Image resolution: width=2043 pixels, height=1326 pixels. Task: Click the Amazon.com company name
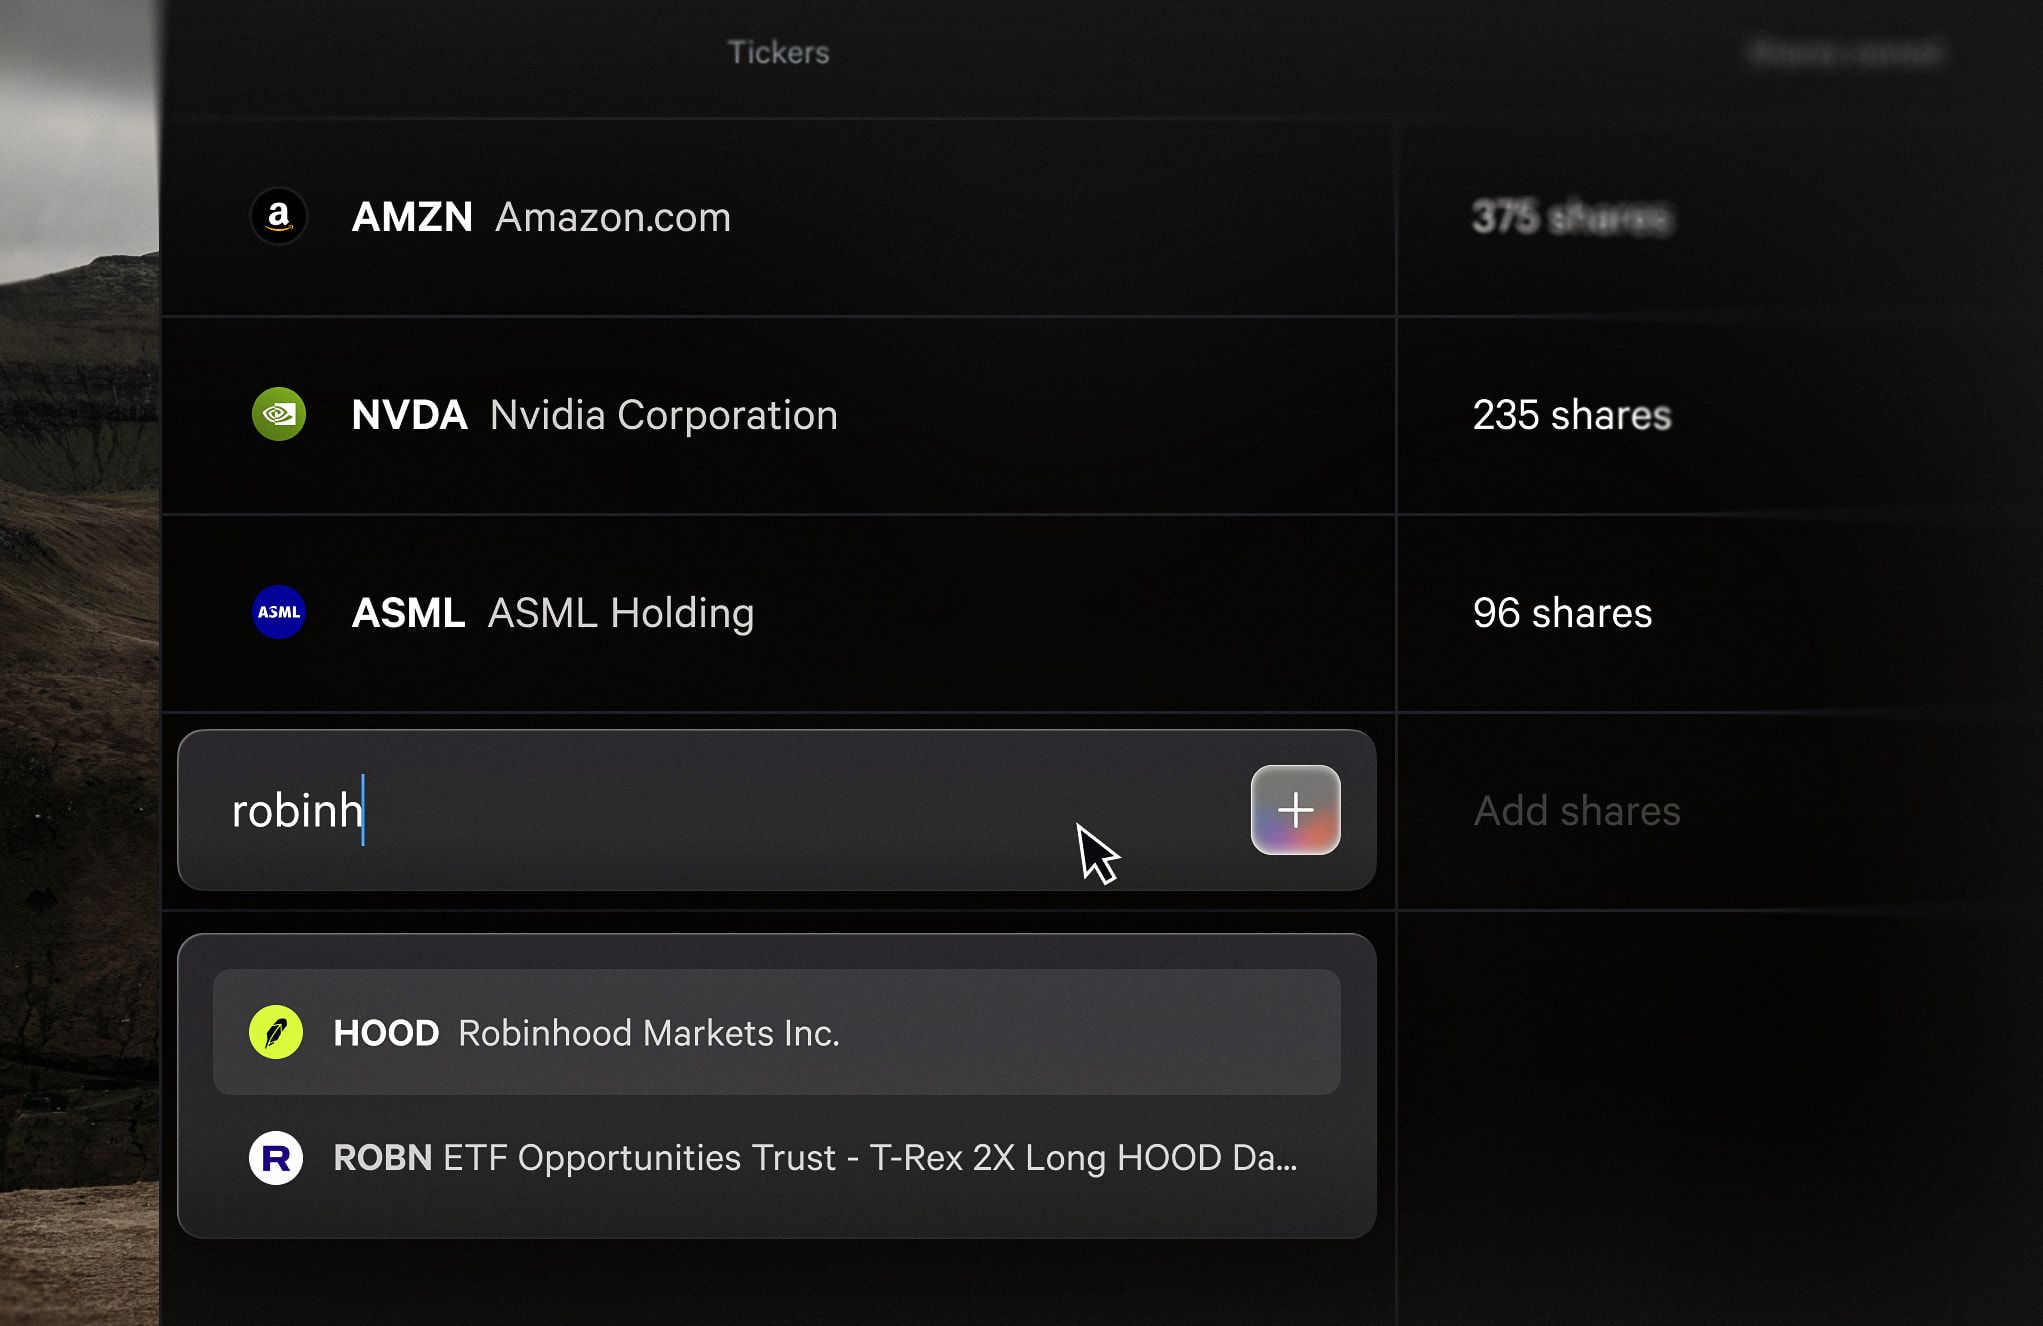[x=613, y=217]
